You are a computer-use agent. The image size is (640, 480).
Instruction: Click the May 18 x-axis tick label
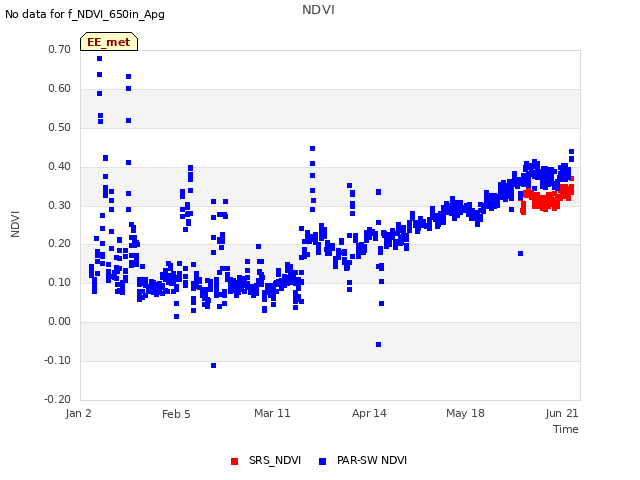465,413
